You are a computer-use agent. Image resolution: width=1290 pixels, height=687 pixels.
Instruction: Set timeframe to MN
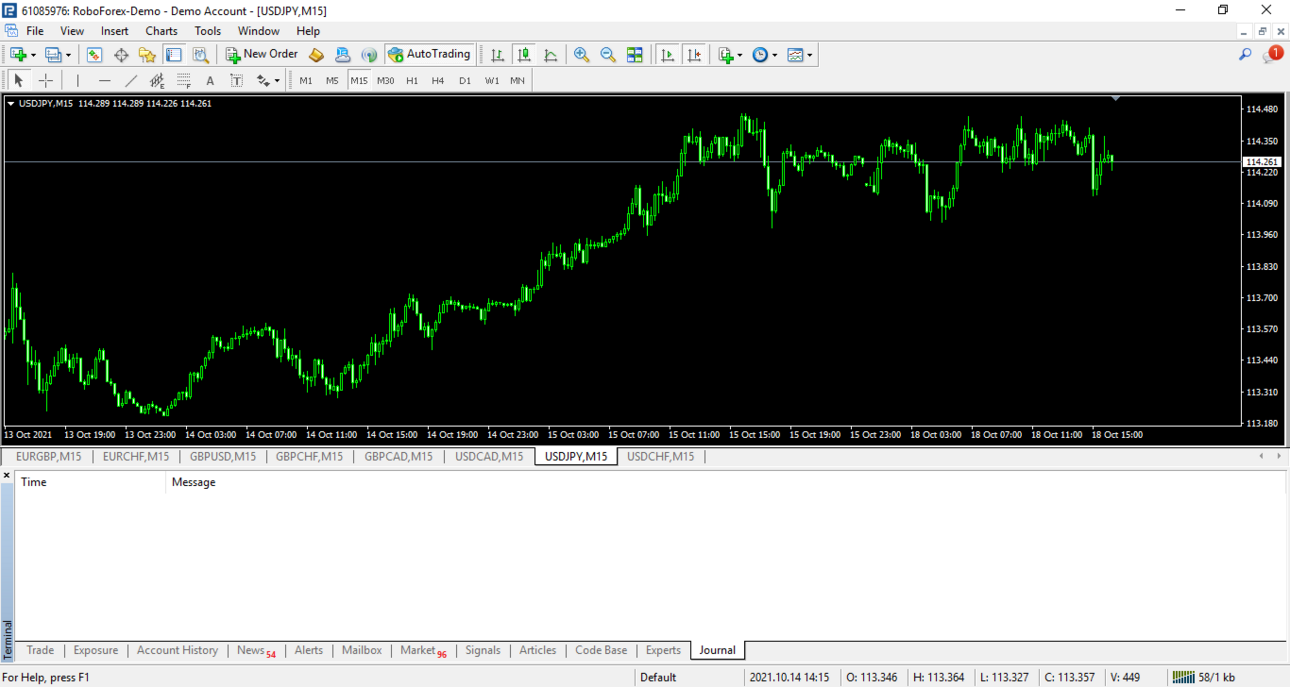pos(517,80)
